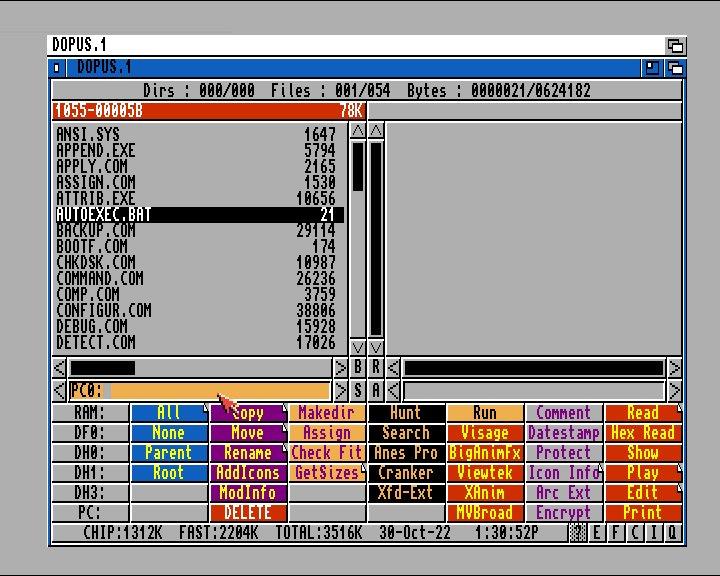
Task: Click the right lister's vertical scrollbar
Action: 376,239
